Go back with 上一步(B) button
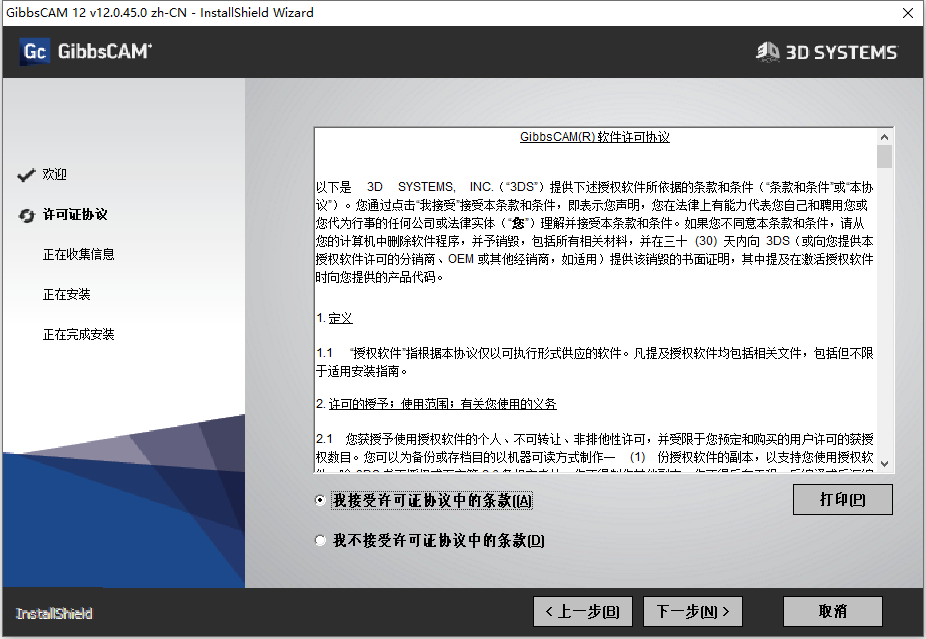Viewport: 926px width, 639px height. [x=582, y=611]
